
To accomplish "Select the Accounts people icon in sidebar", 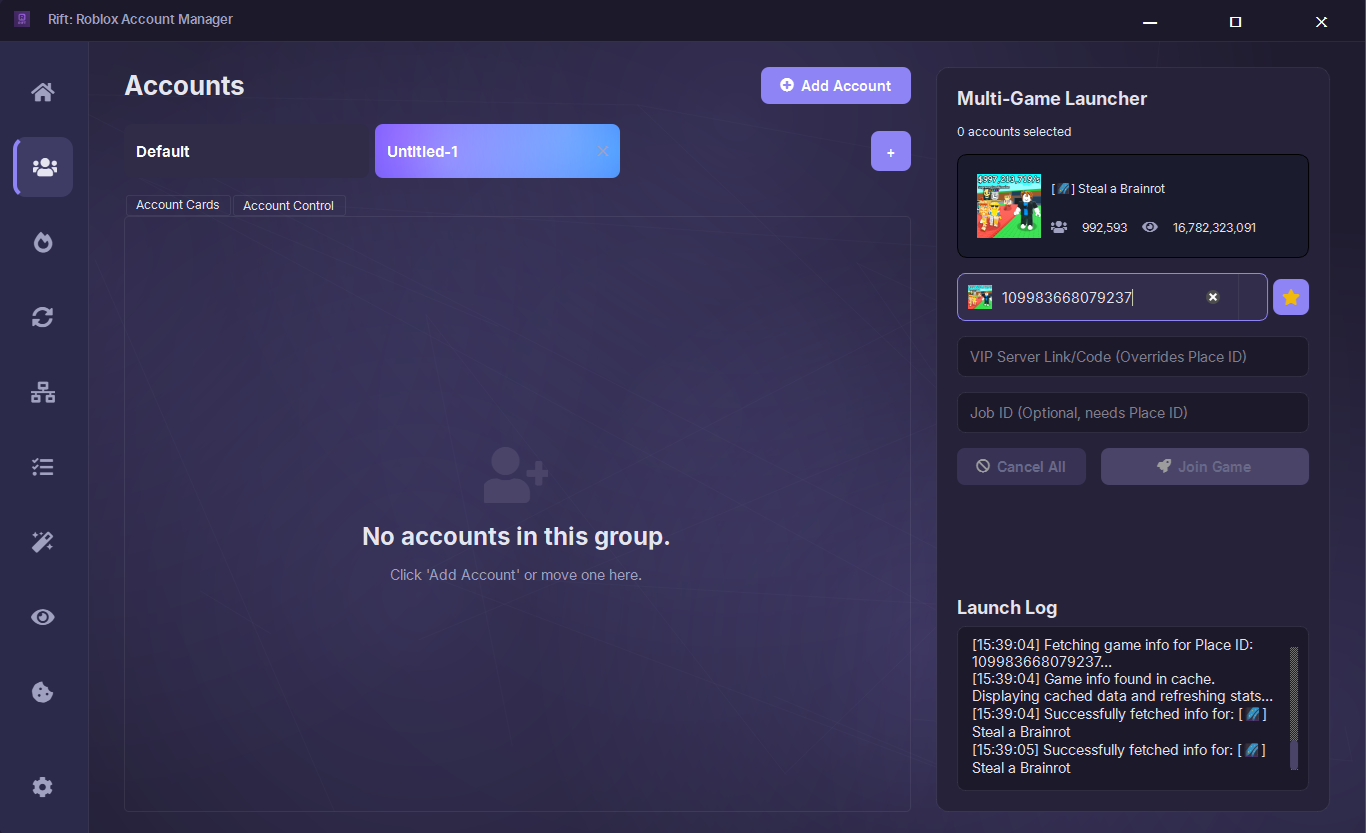I will (x=44, y=167).
